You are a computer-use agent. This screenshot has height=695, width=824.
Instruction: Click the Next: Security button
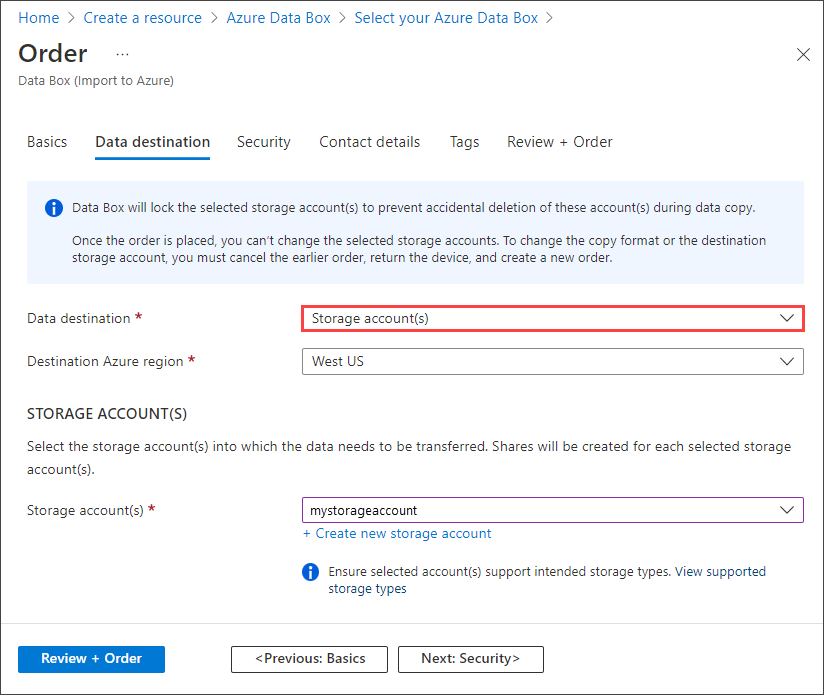(x=470, y=659)
